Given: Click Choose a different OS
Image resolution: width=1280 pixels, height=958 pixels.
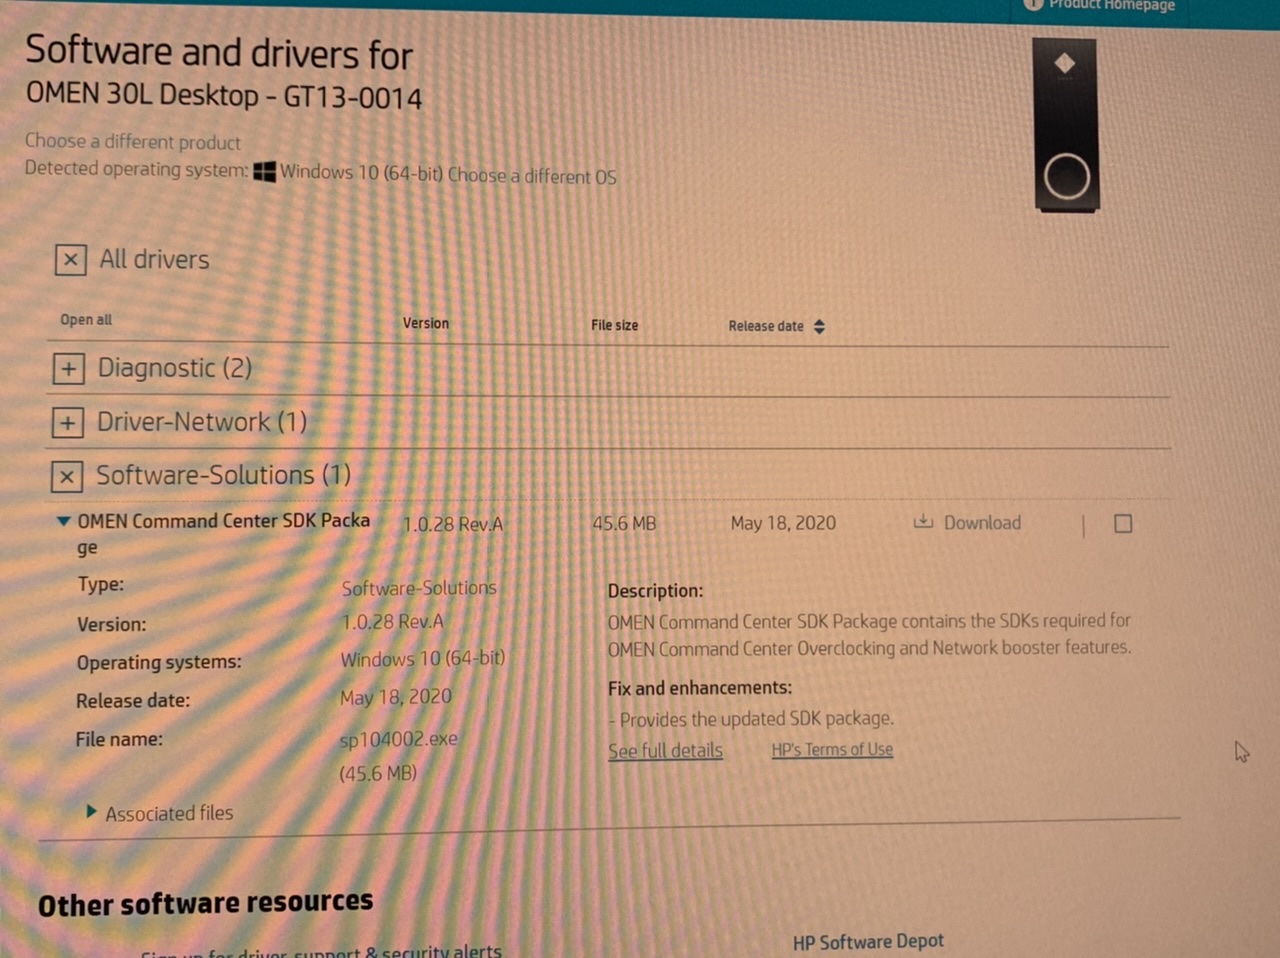Looking at the screenshot, I should coord(531,176).
